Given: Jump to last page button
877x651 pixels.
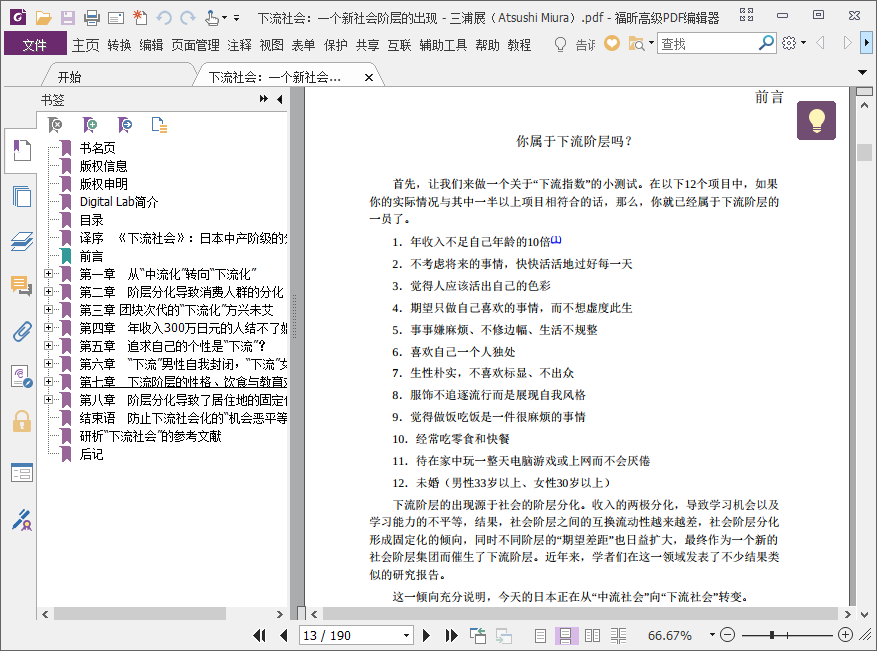Looking at the screenshot, I should click(x=451, y=635).
